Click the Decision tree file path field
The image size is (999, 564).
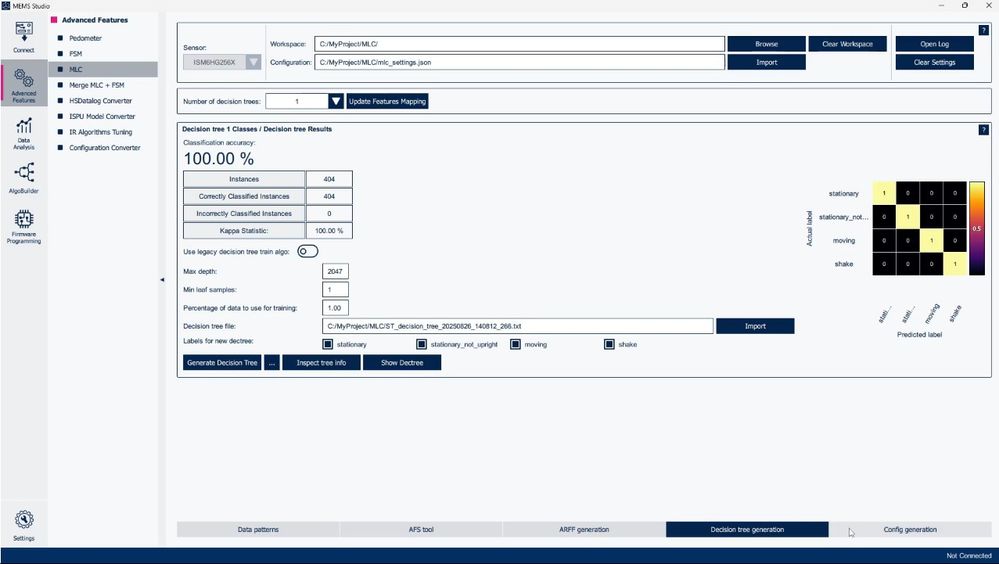point(517,326)
